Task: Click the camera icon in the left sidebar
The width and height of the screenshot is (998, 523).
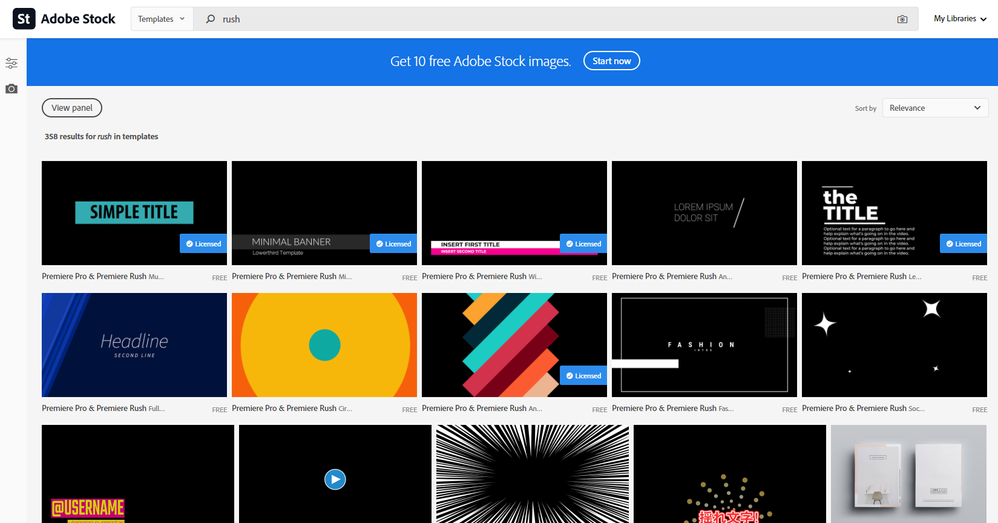Action: pyautogui.click(x=11, y=89)
